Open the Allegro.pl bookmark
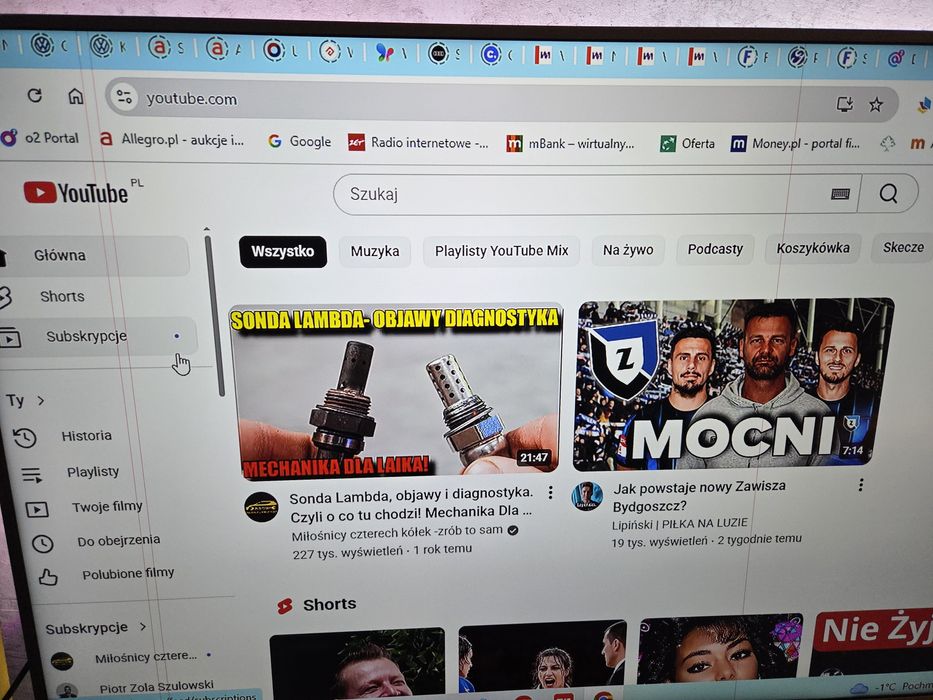Image resolution: width=933 pixels, height=700 pixels. coord(172,140)
